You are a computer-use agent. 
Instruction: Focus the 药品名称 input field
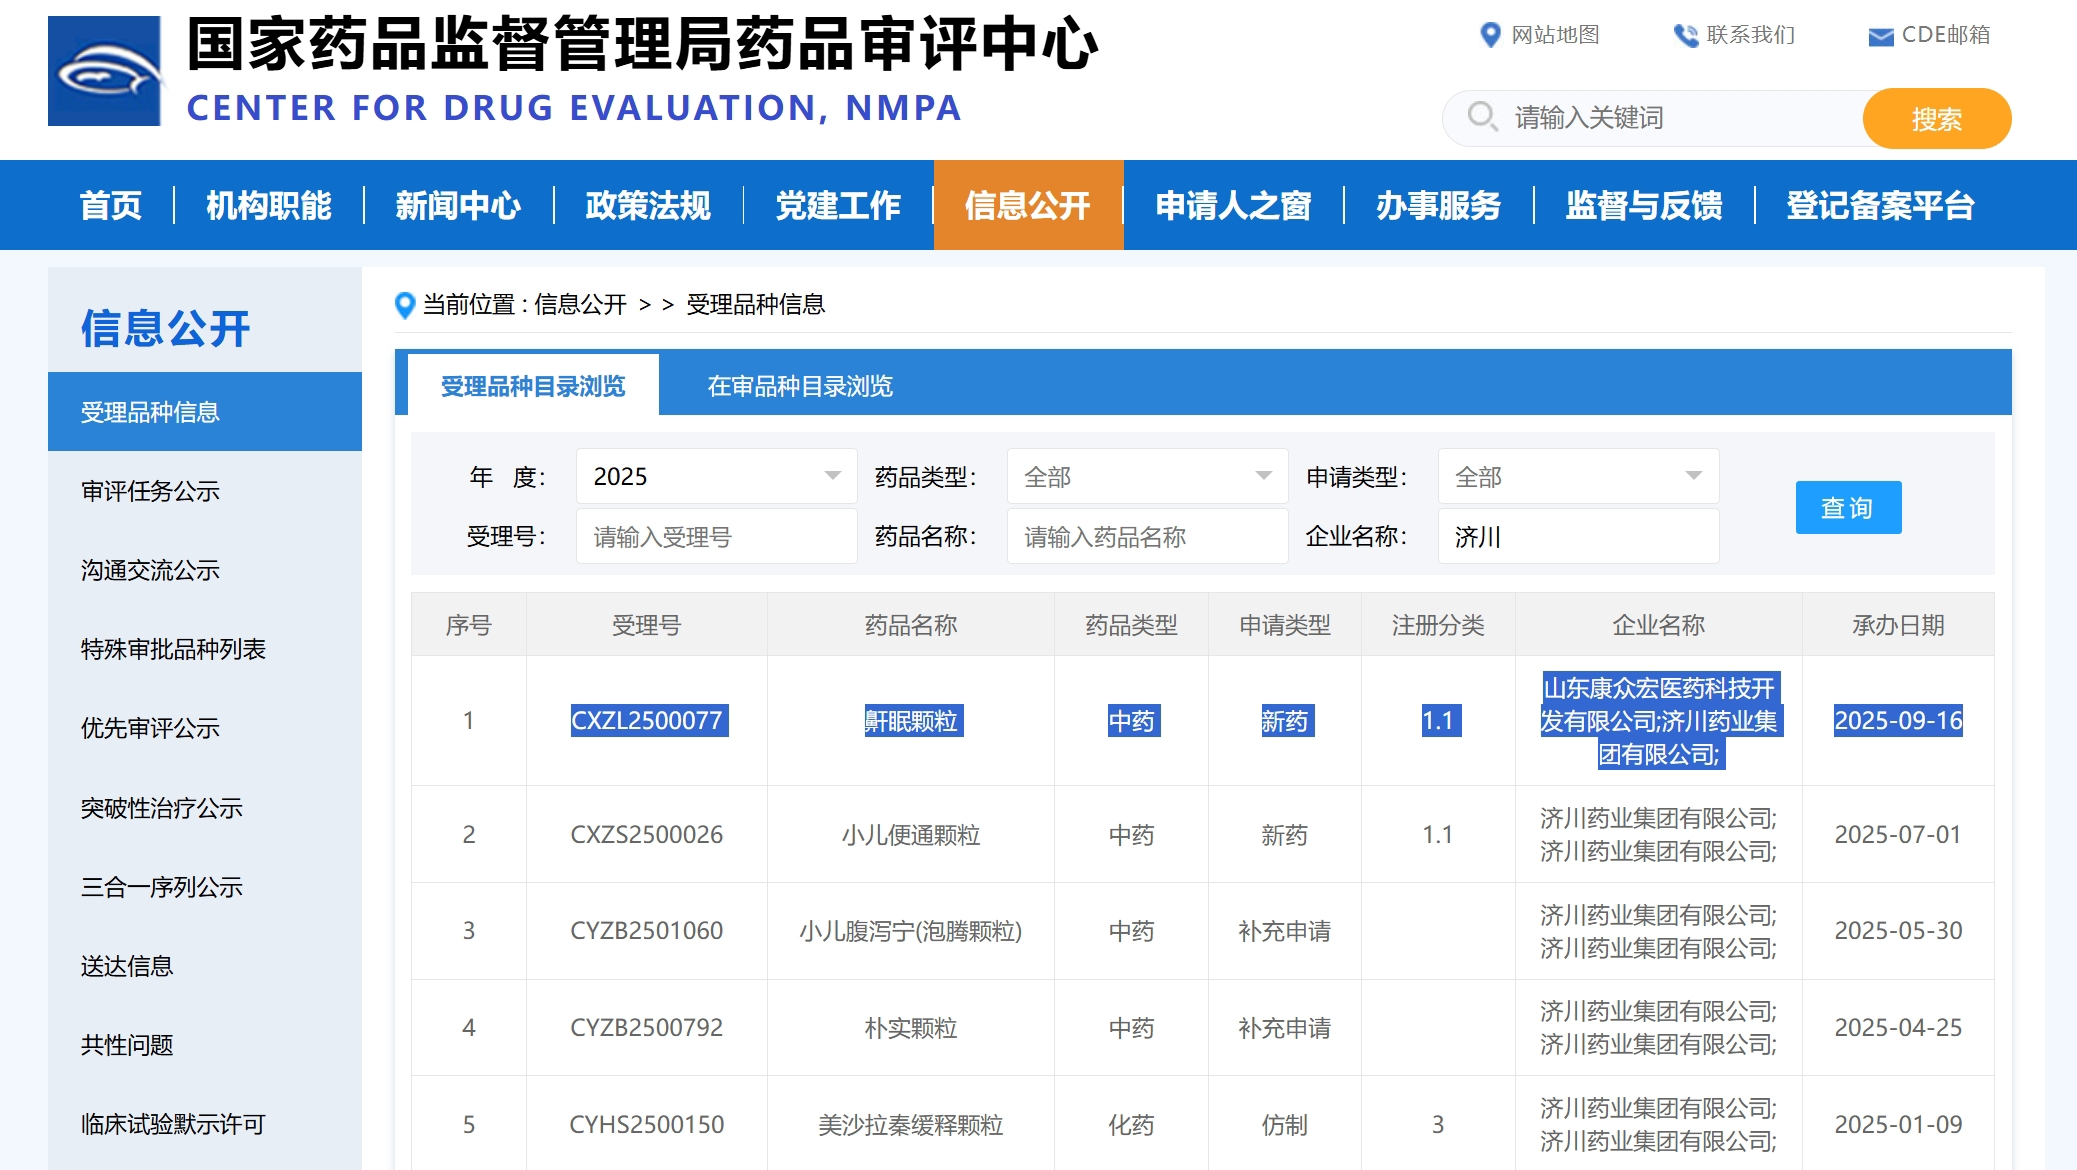tap(1147, 537)
